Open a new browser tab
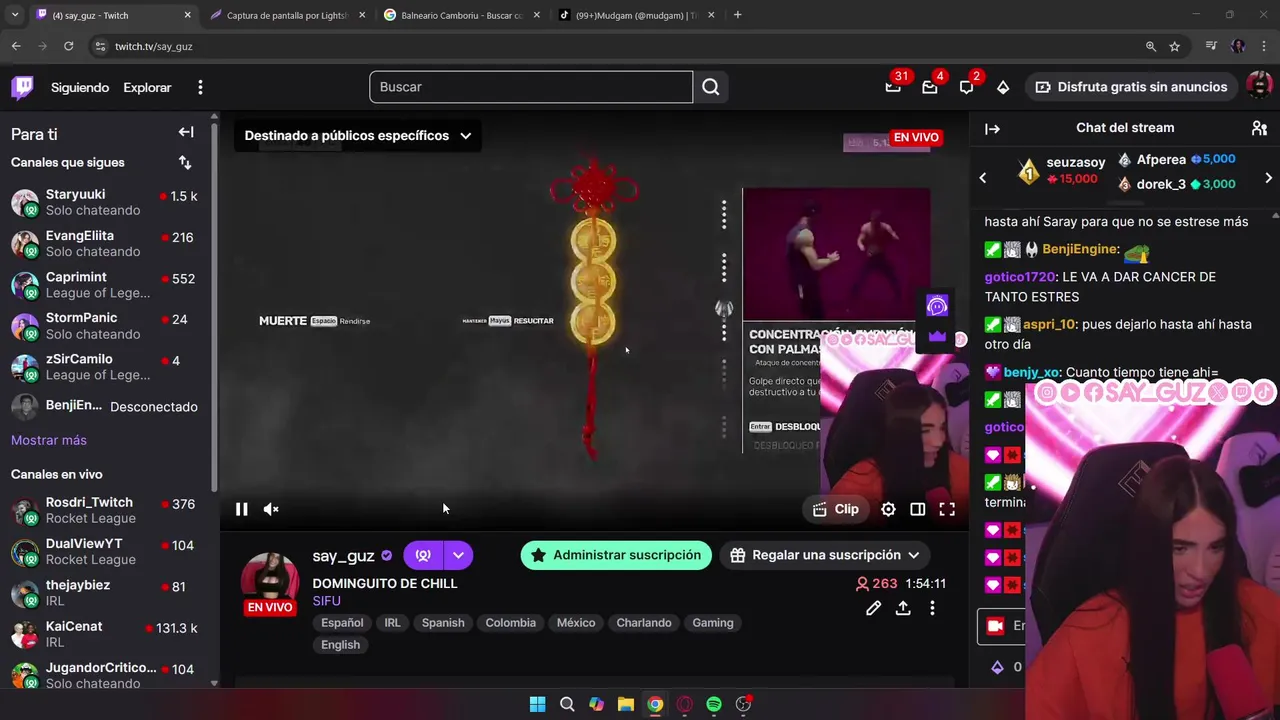1280x720 pixels. click(x=738, y=15)
